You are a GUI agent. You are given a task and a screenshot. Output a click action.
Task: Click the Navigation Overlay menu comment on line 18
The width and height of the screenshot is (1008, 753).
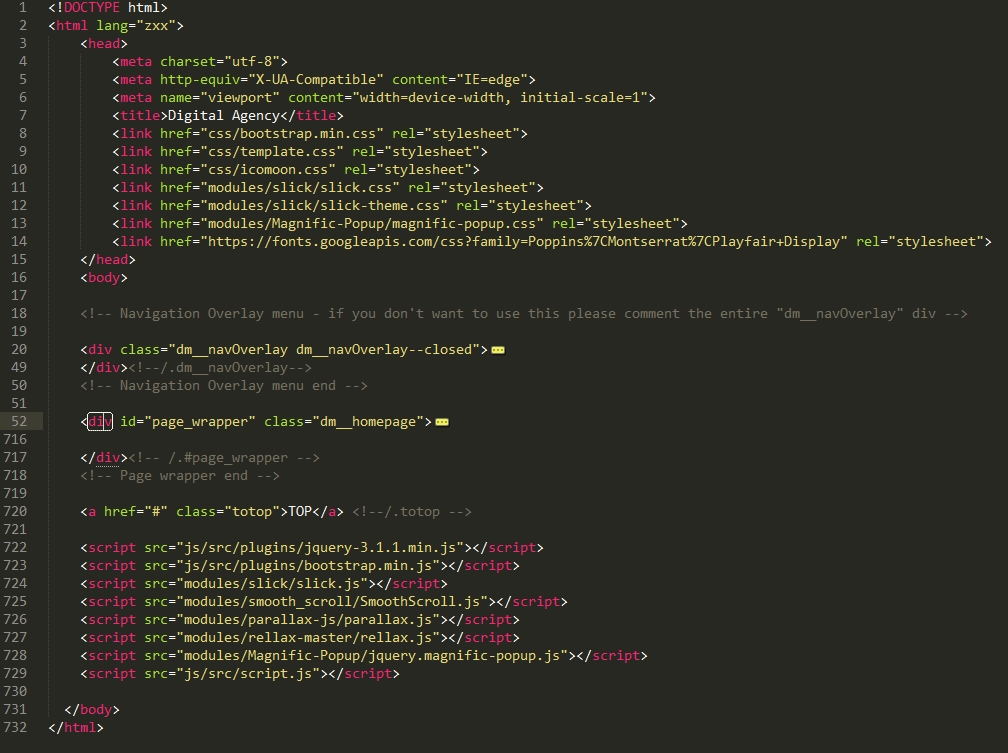524,314
